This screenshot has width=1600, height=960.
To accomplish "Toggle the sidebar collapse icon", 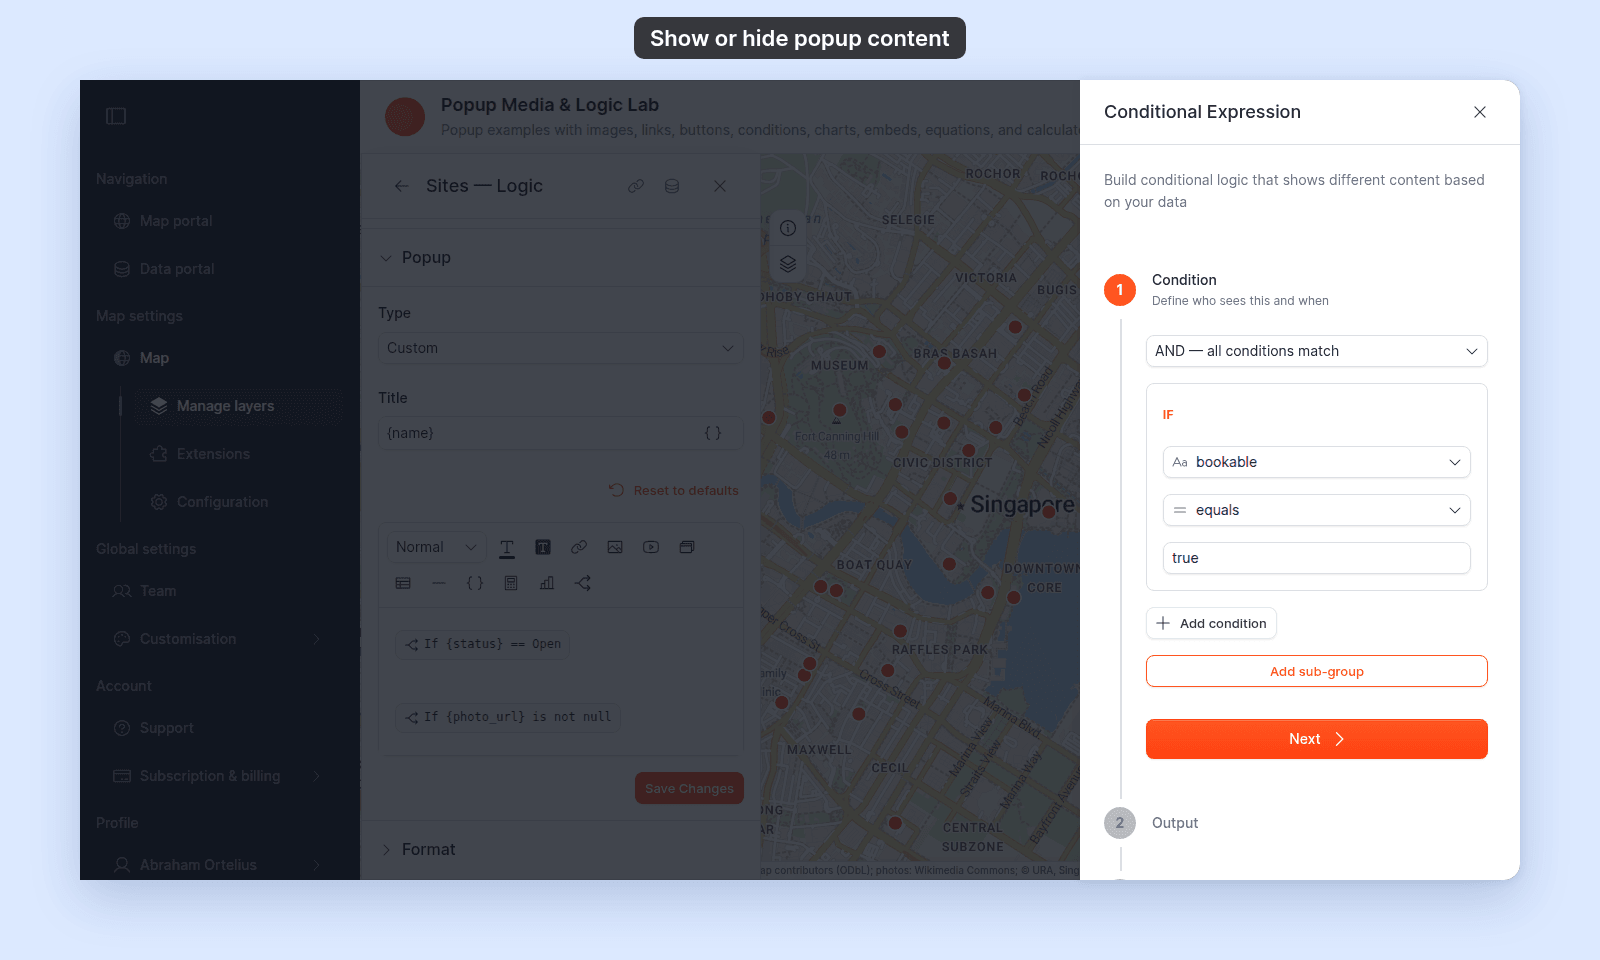I will tap(116, 116).
